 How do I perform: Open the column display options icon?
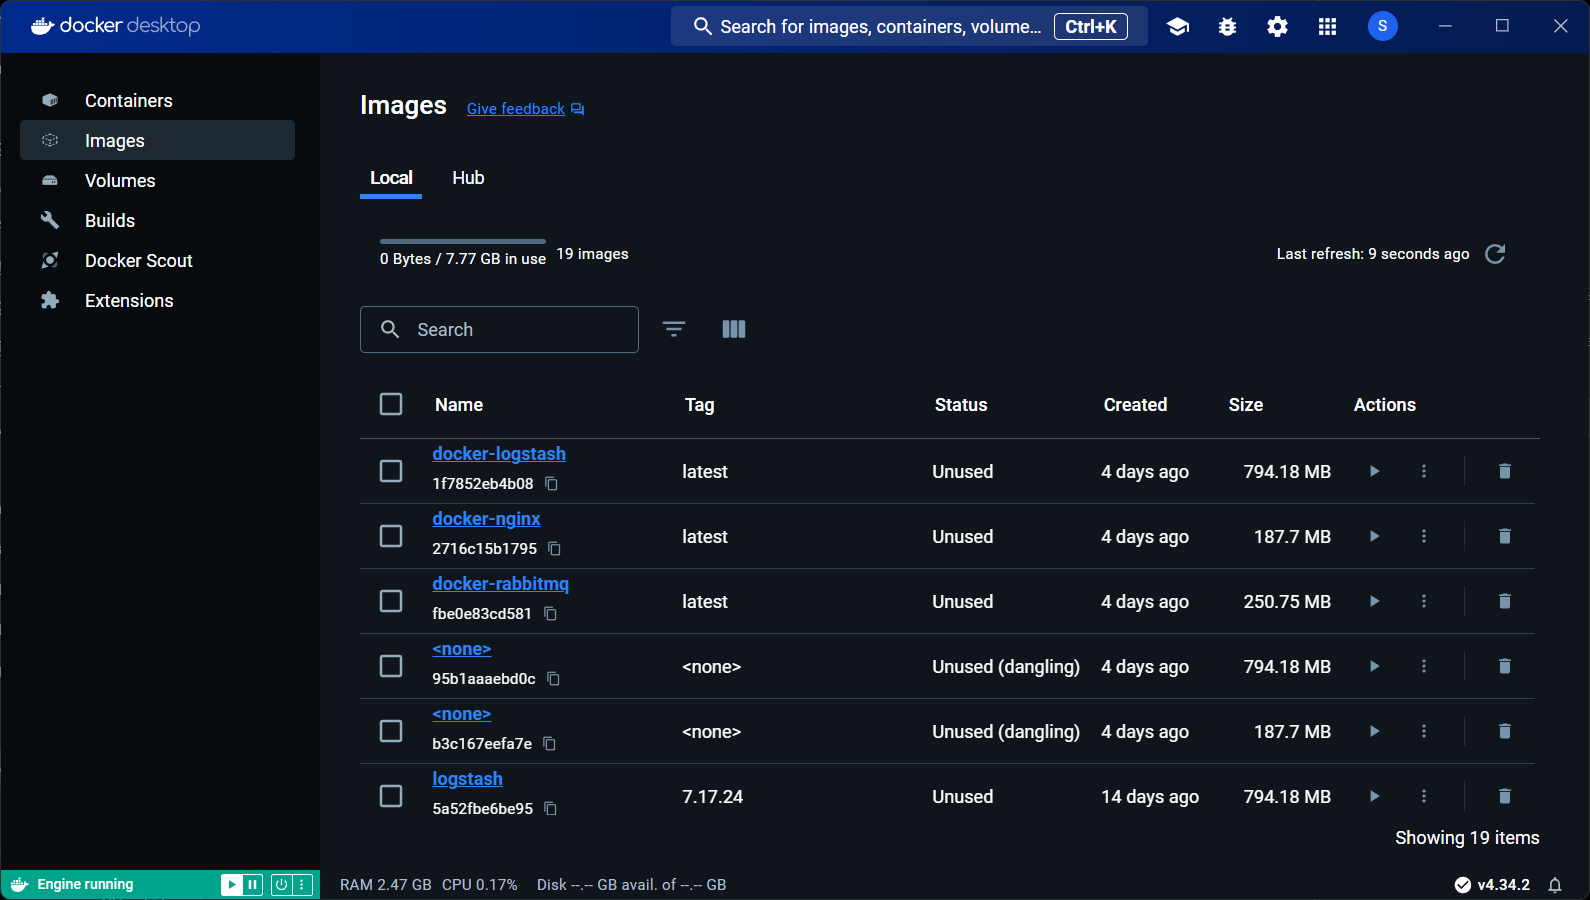[734, 329]
